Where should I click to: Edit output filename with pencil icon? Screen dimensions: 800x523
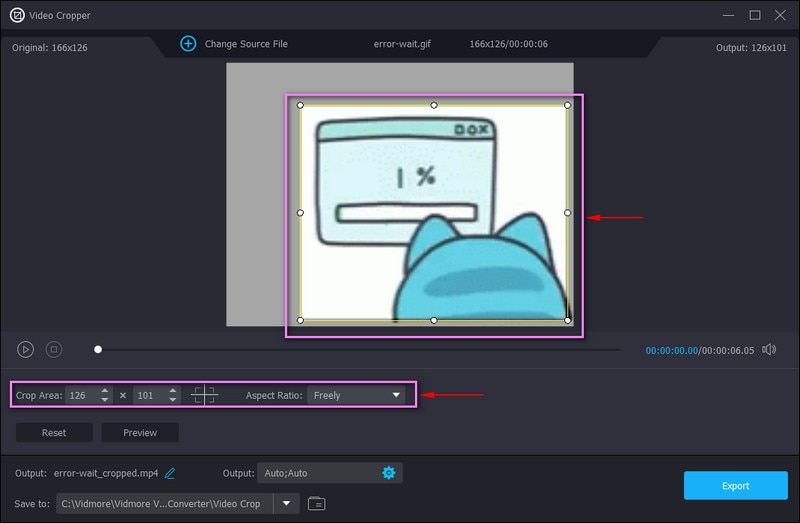[x=170, y=473]
